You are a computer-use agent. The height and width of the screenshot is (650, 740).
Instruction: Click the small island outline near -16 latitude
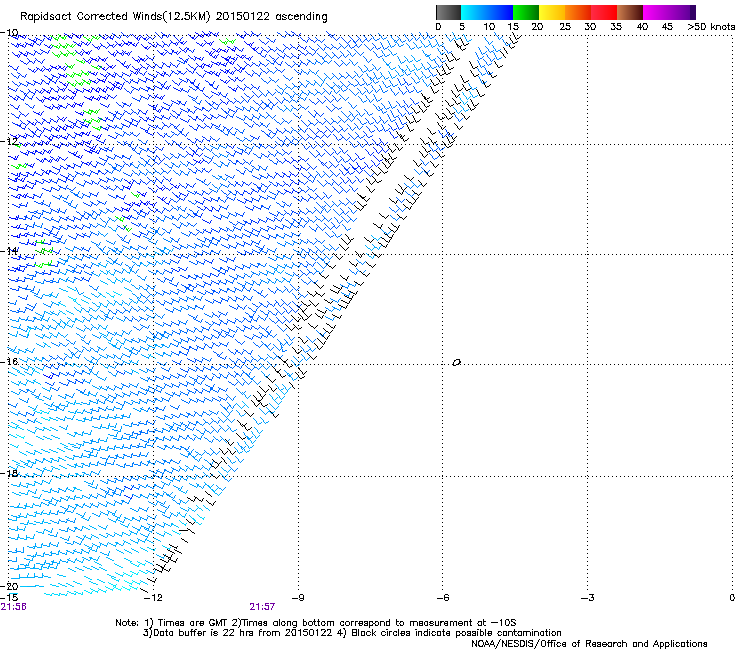coord(456,363)
